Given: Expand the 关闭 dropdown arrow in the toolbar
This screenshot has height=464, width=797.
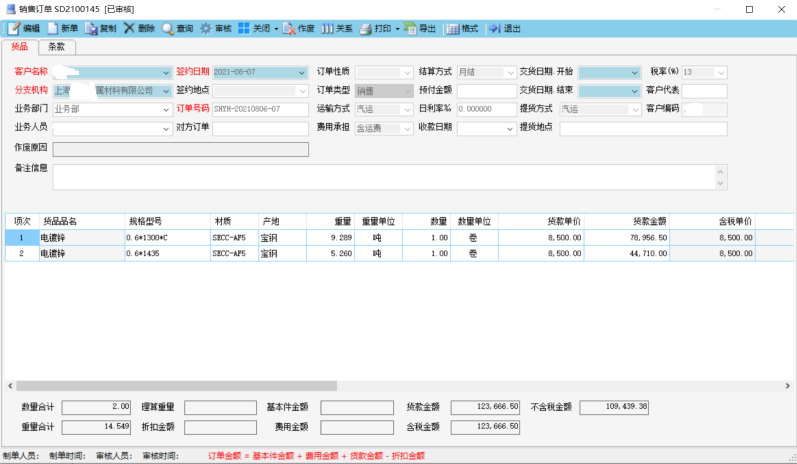Looking at the screenshot, I should tap(276, 29).
